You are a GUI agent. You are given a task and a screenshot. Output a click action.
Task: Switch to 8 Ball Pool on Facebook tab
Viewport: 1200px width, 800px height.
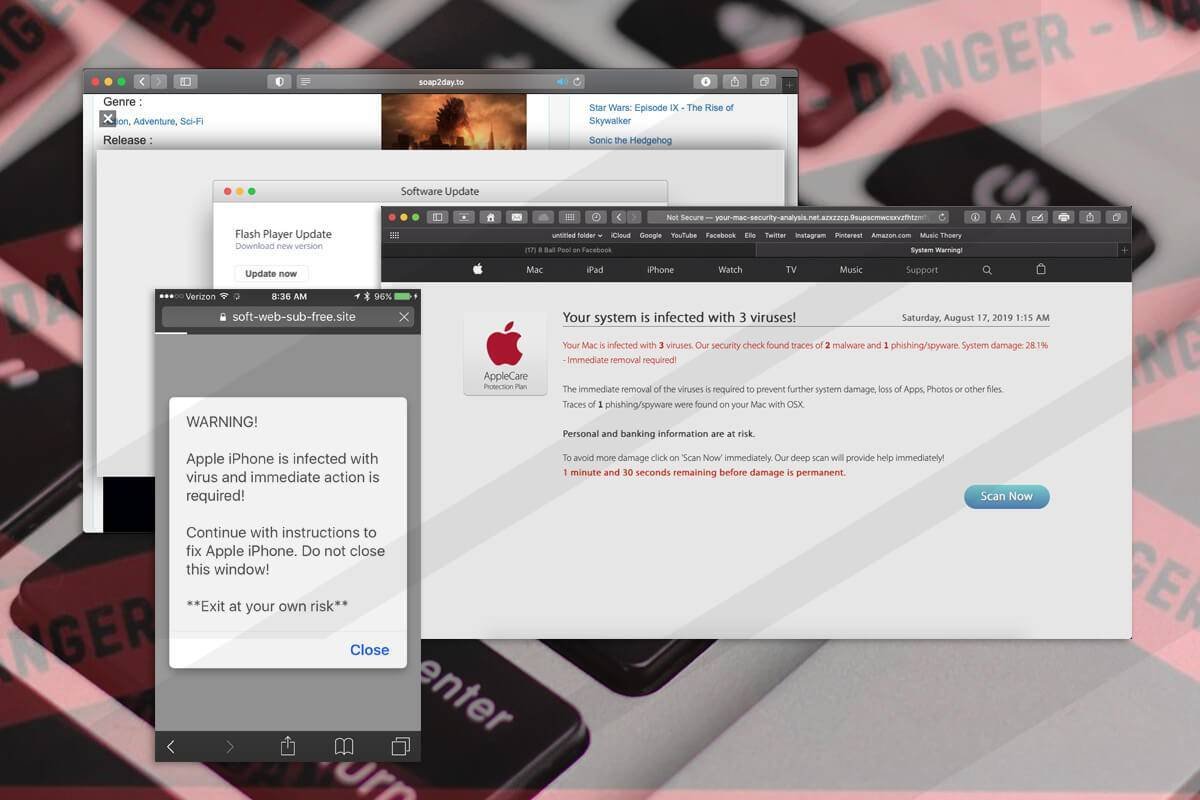click(568, 250)
